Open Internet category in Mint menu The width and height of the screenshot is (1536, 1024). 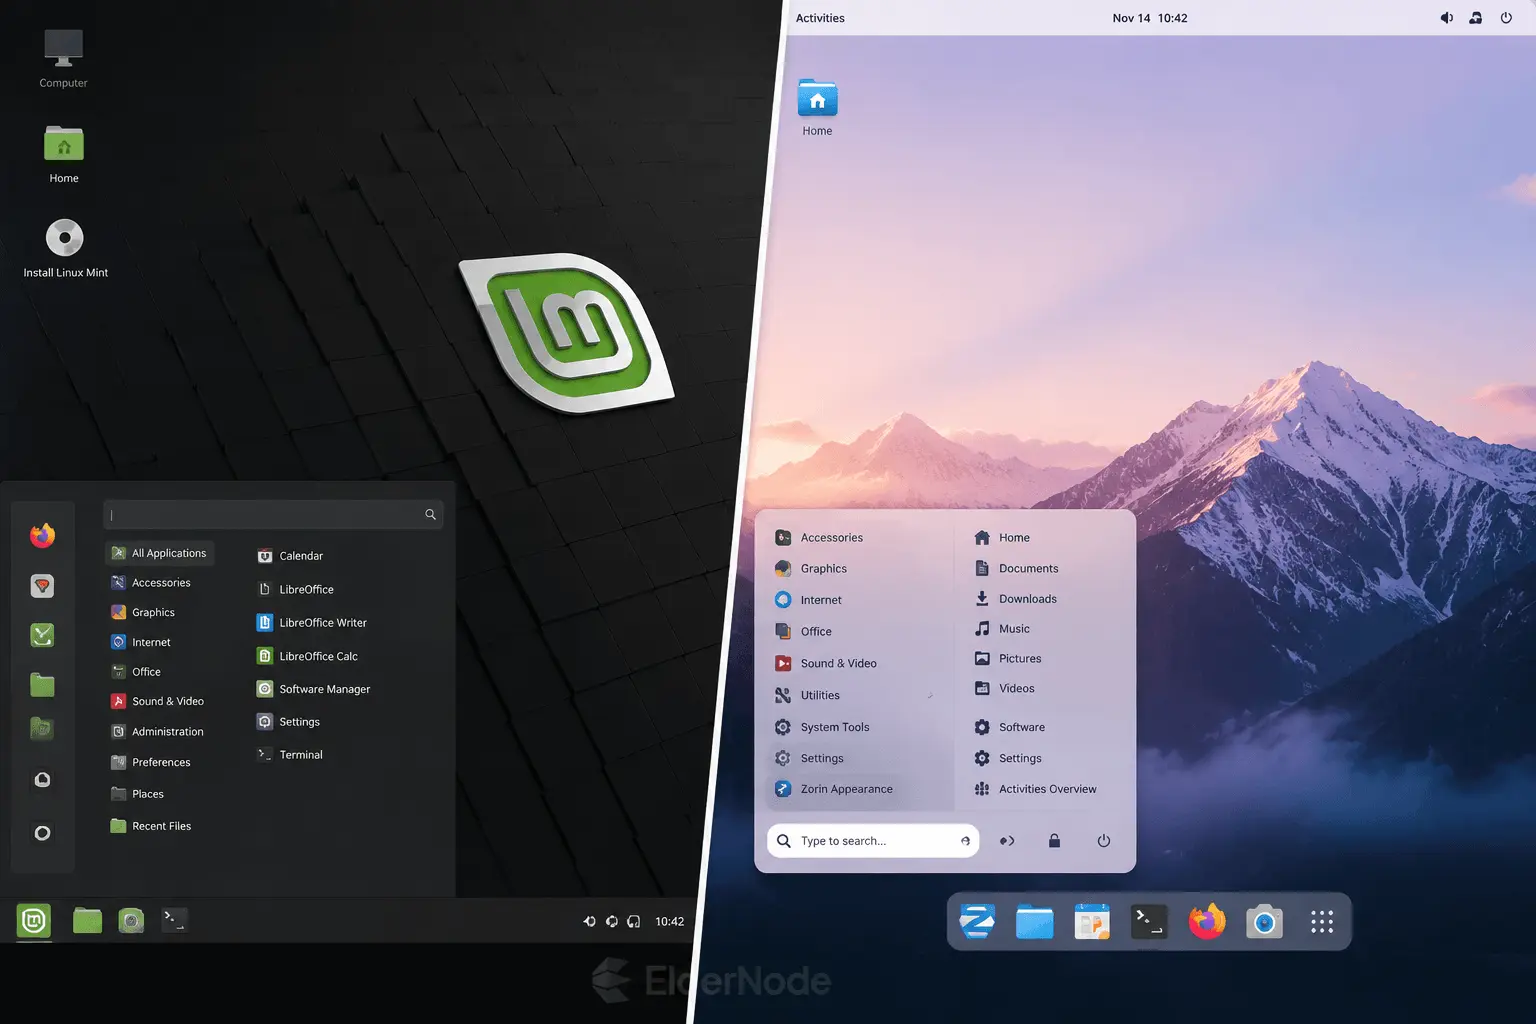point(140,642)
